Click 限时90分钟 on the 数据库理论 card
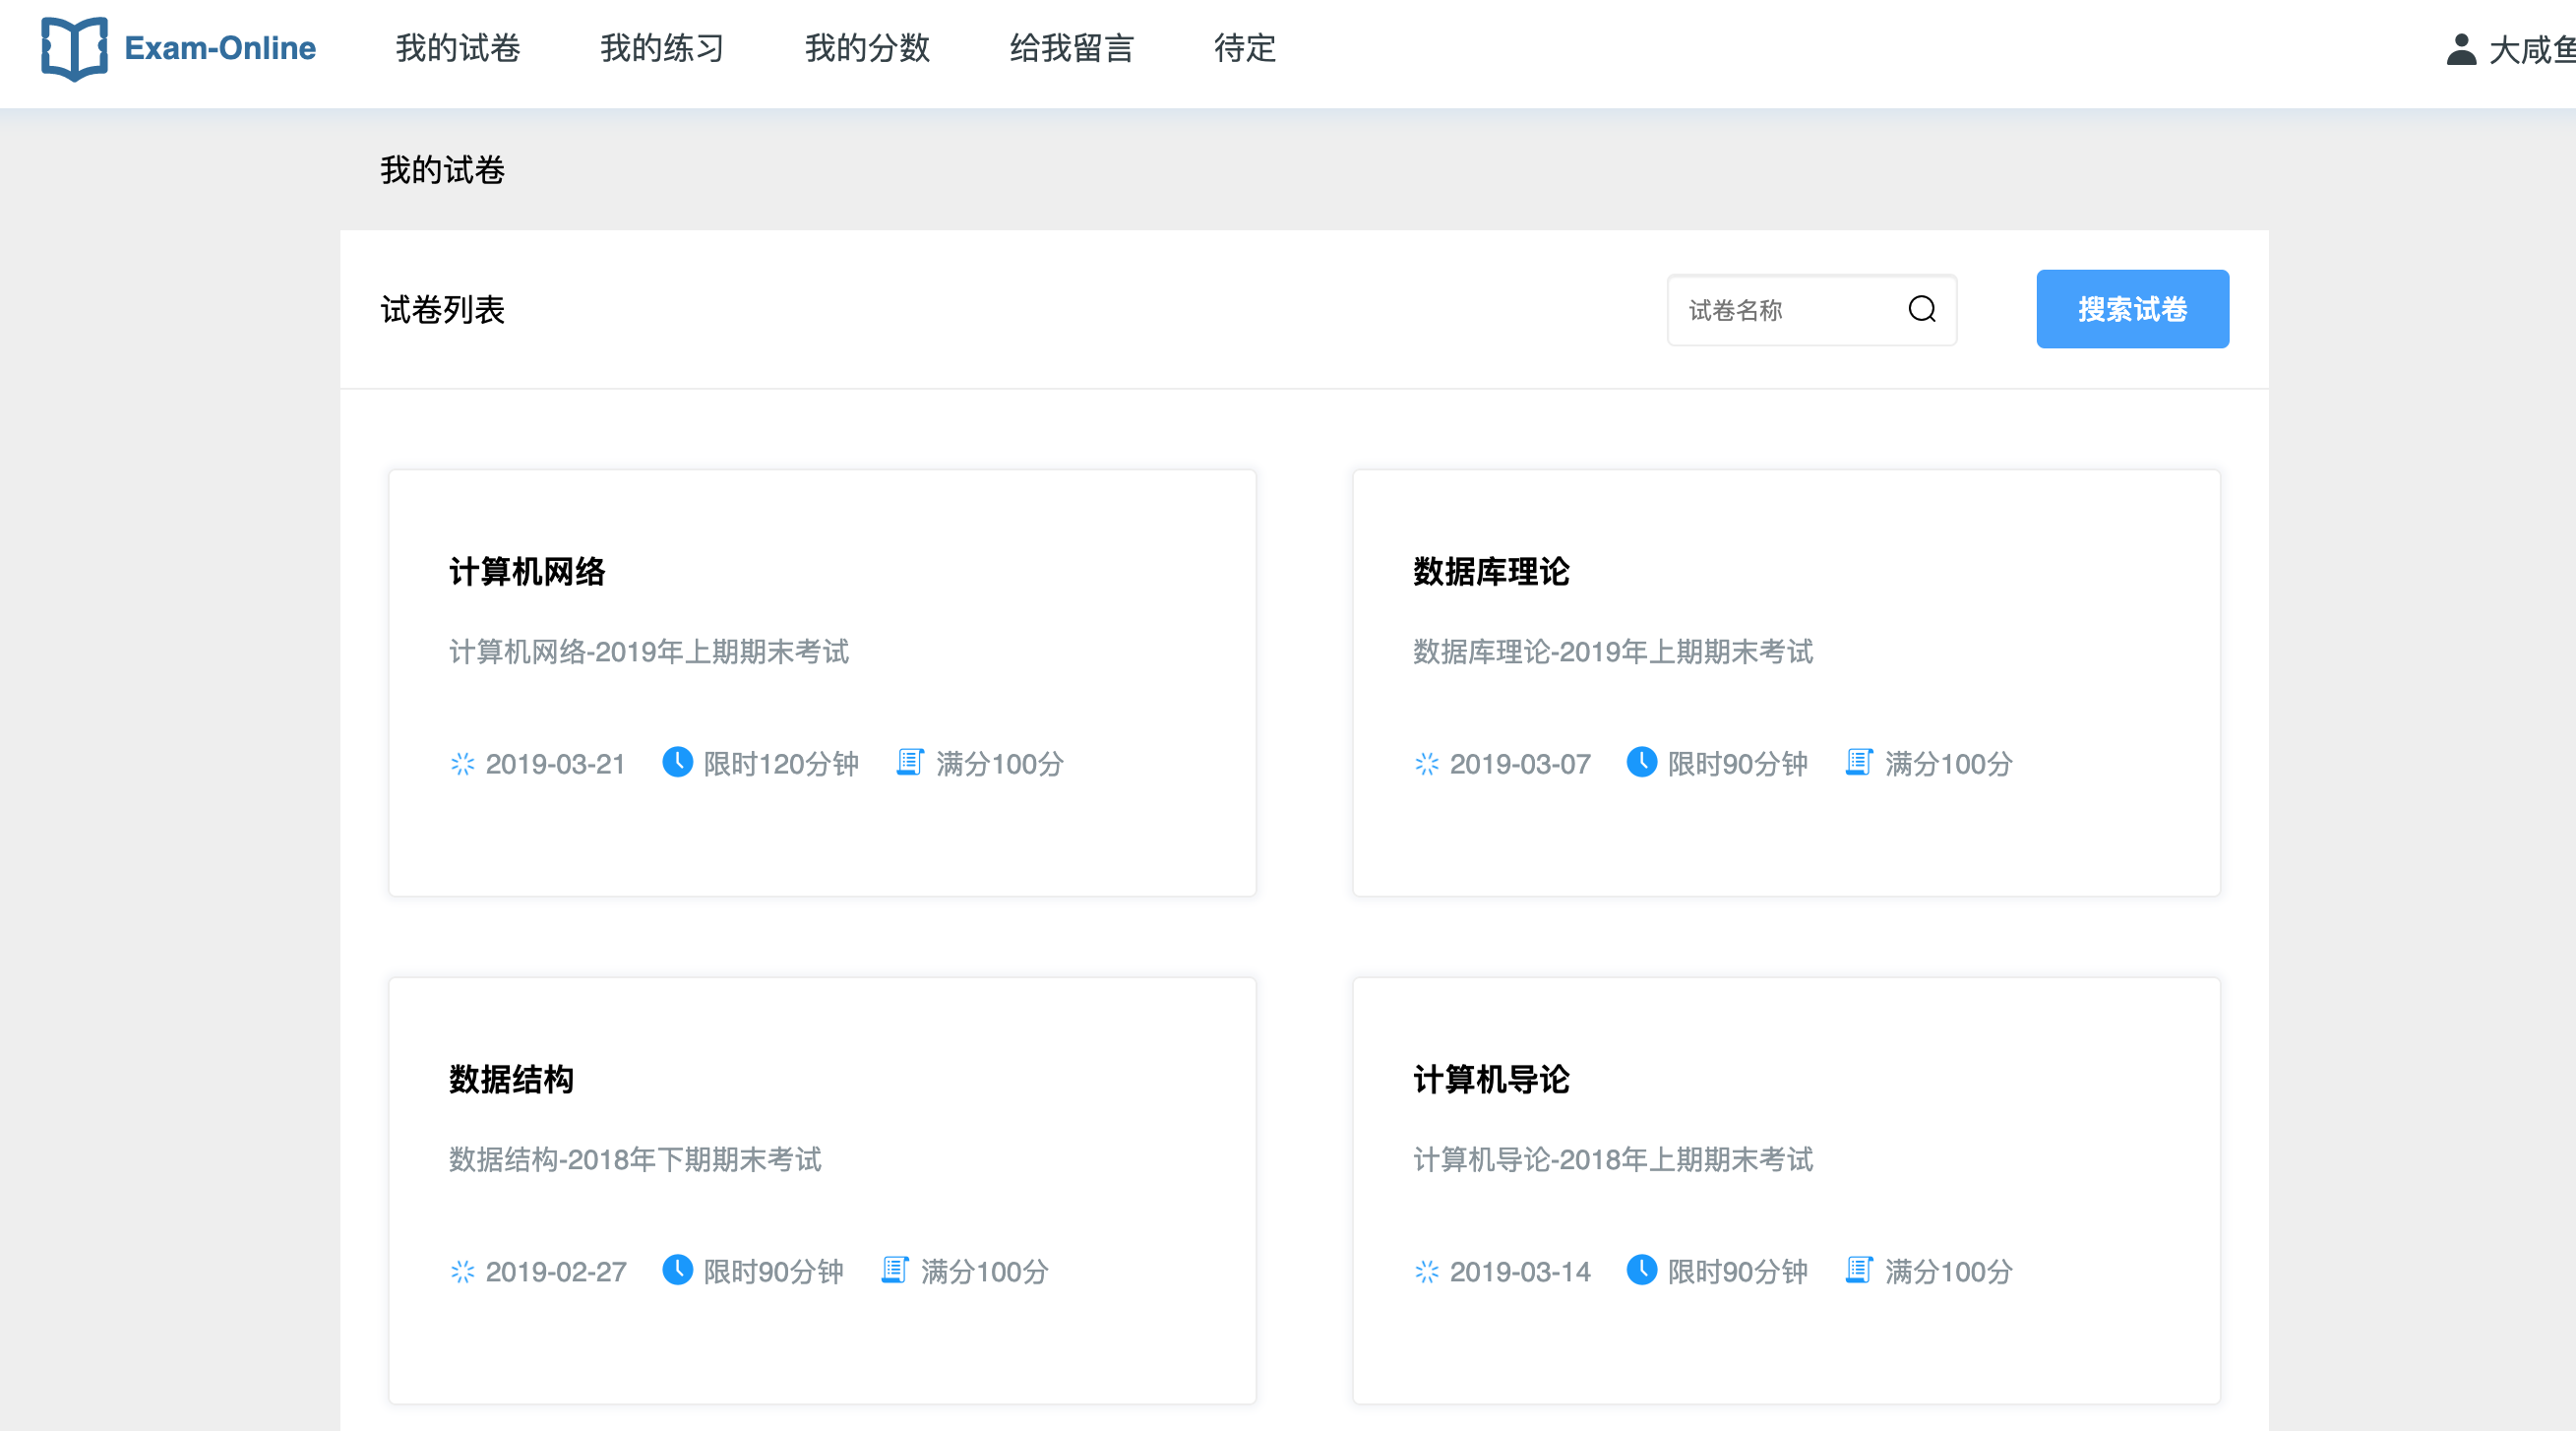 1738,764
